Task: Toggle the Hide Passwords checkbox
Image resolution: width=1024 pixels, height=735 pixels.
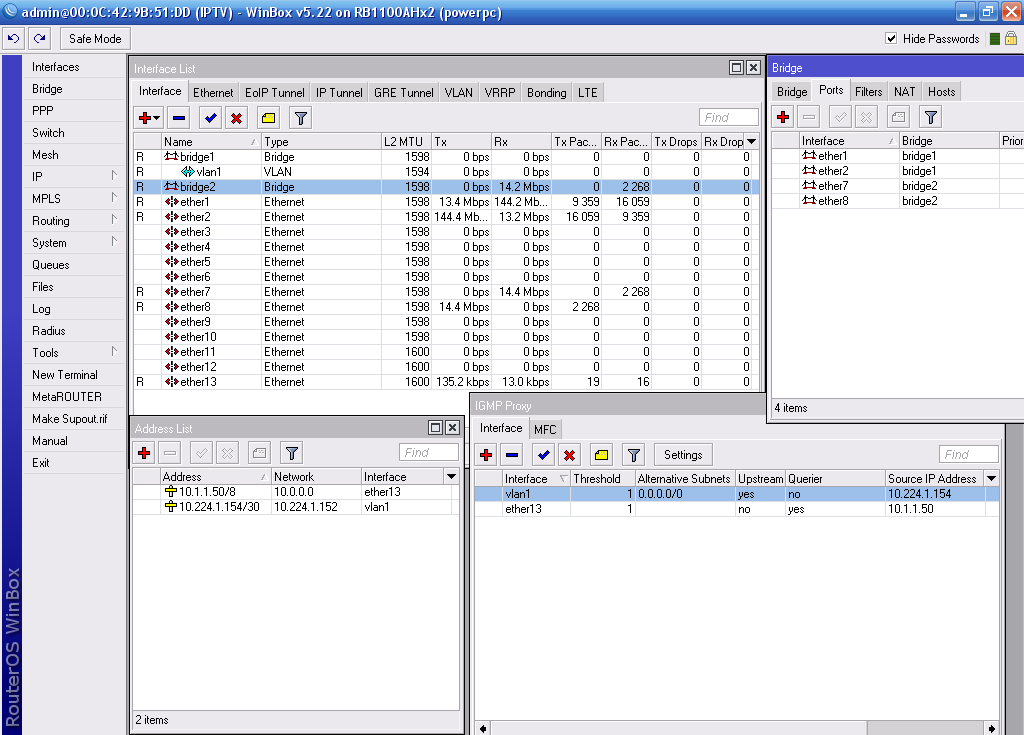Action: 891,39
